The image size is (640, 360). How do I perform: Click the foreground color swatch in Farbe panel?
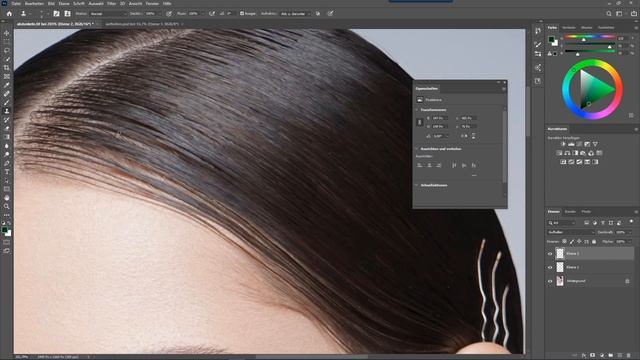(551, 39)
